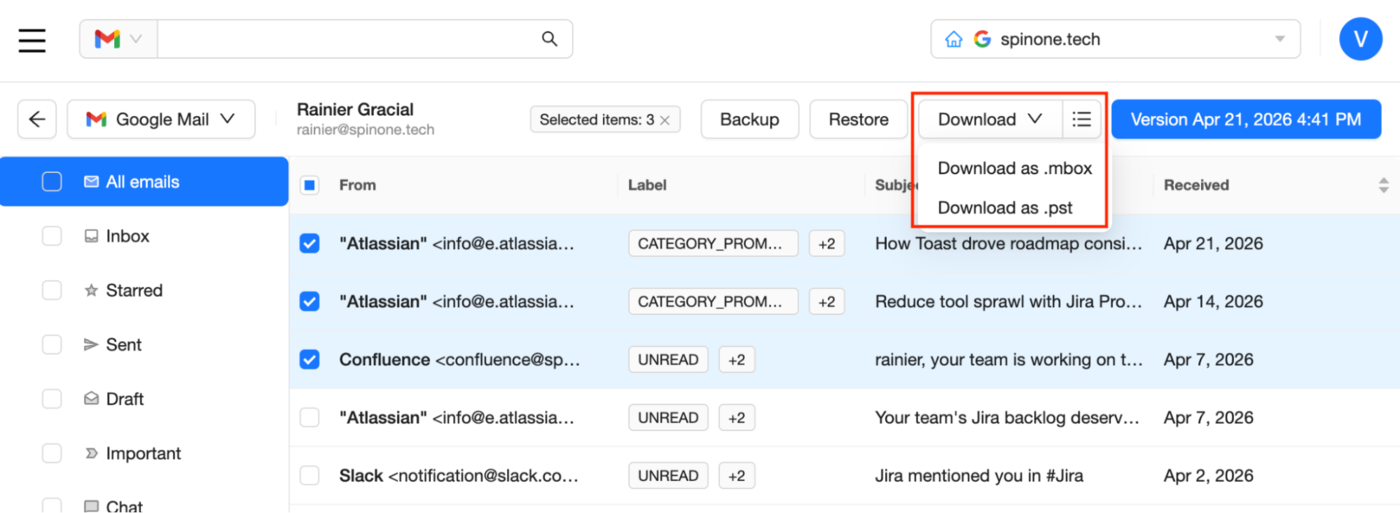This screenshot has width=1400, height=513.
Task: Choose Download as .mbox
Action: pyautogui.click(x=1014, y=168)
